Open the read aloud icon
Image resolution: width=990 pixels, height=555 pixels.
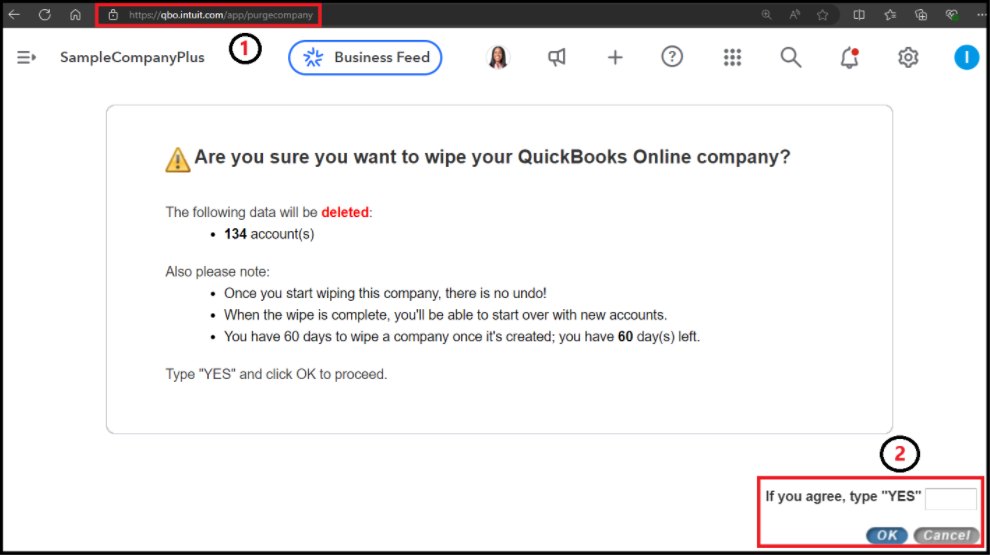(x=794, y=15)
